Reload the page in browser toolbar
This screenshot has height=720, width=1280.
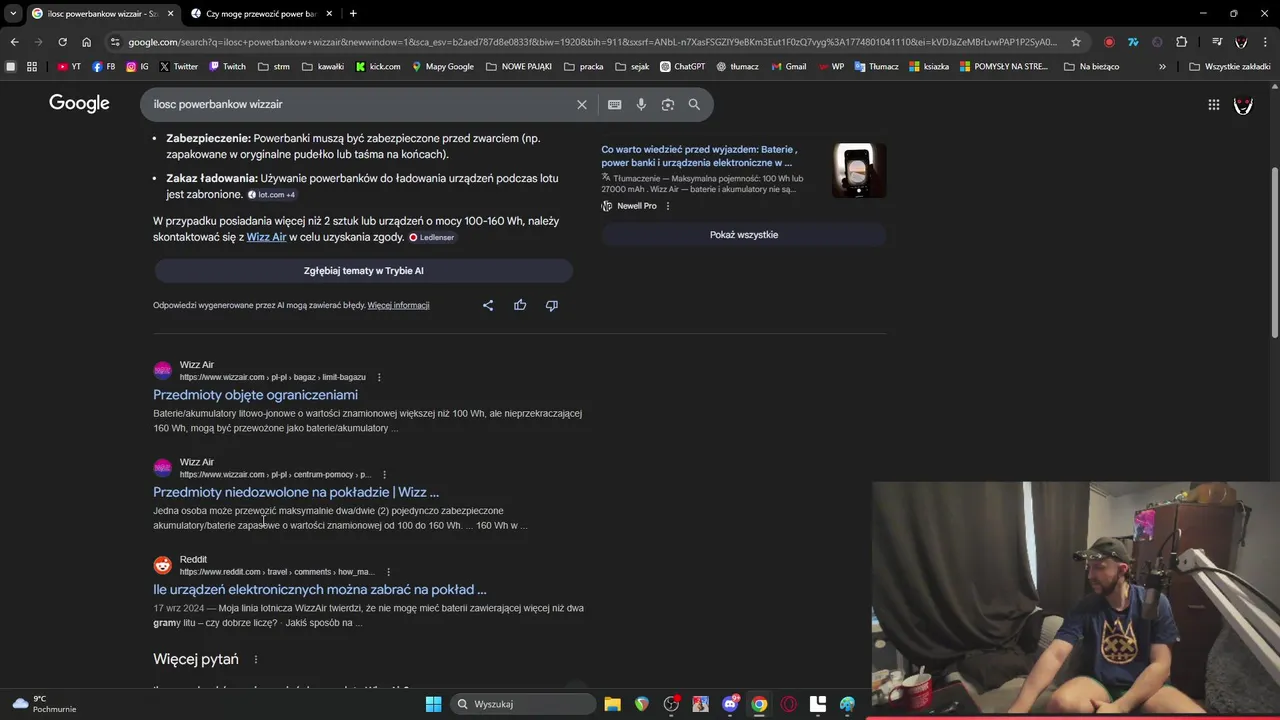(x=62, y=42)
